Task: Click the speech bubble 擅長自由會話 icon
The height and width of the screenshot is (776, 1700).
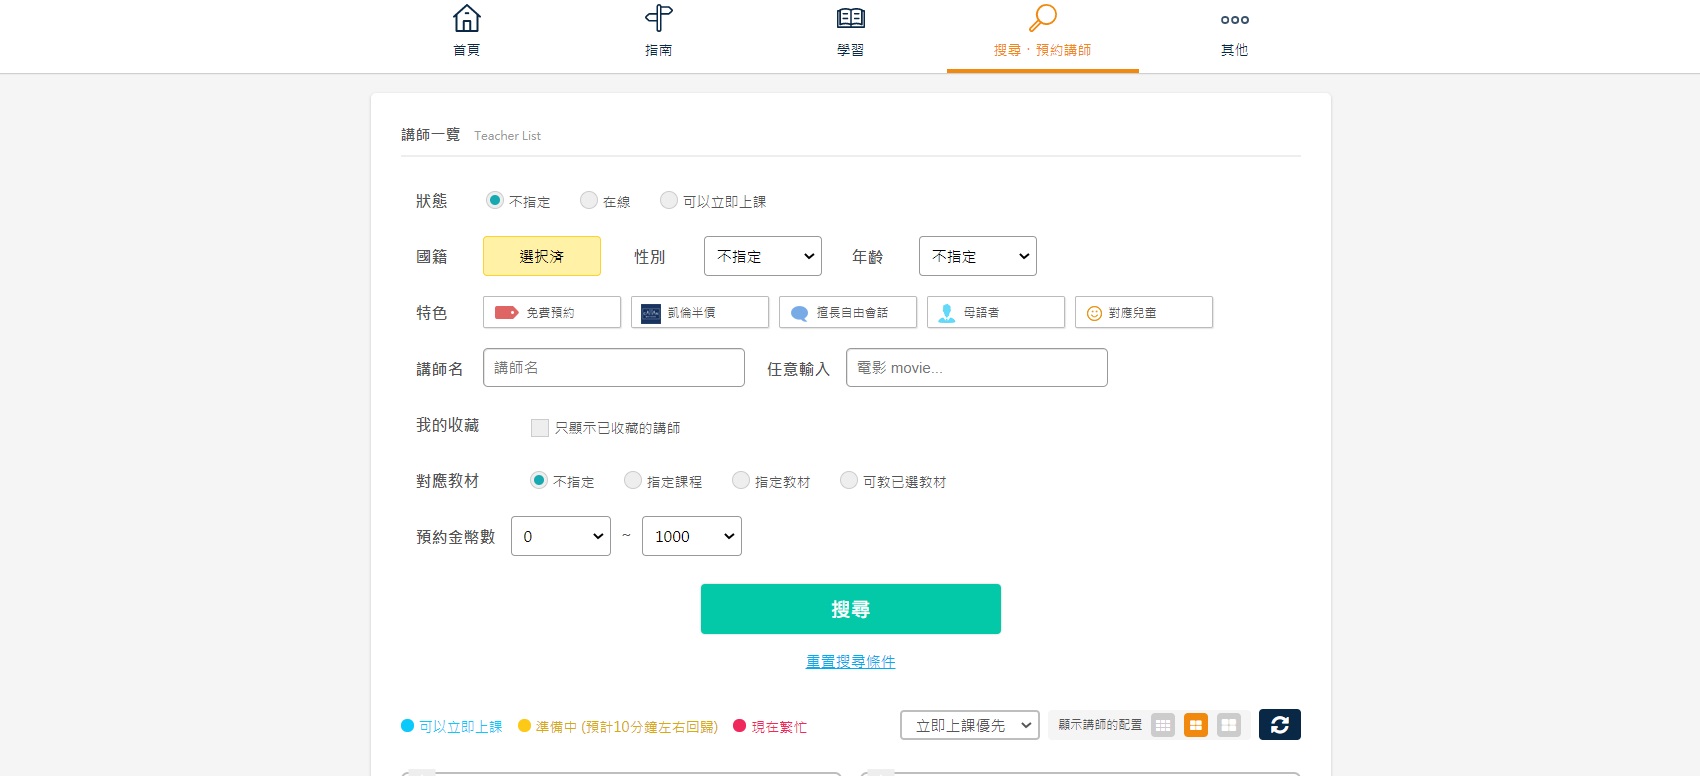Action: (x=799, y=313)
